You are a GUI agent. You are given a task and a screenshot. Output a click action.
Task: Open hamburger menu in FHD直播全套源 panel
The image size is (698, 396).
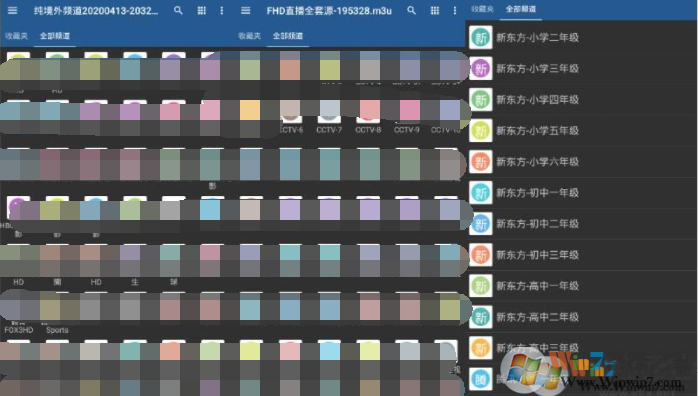[x=245, y=10]
